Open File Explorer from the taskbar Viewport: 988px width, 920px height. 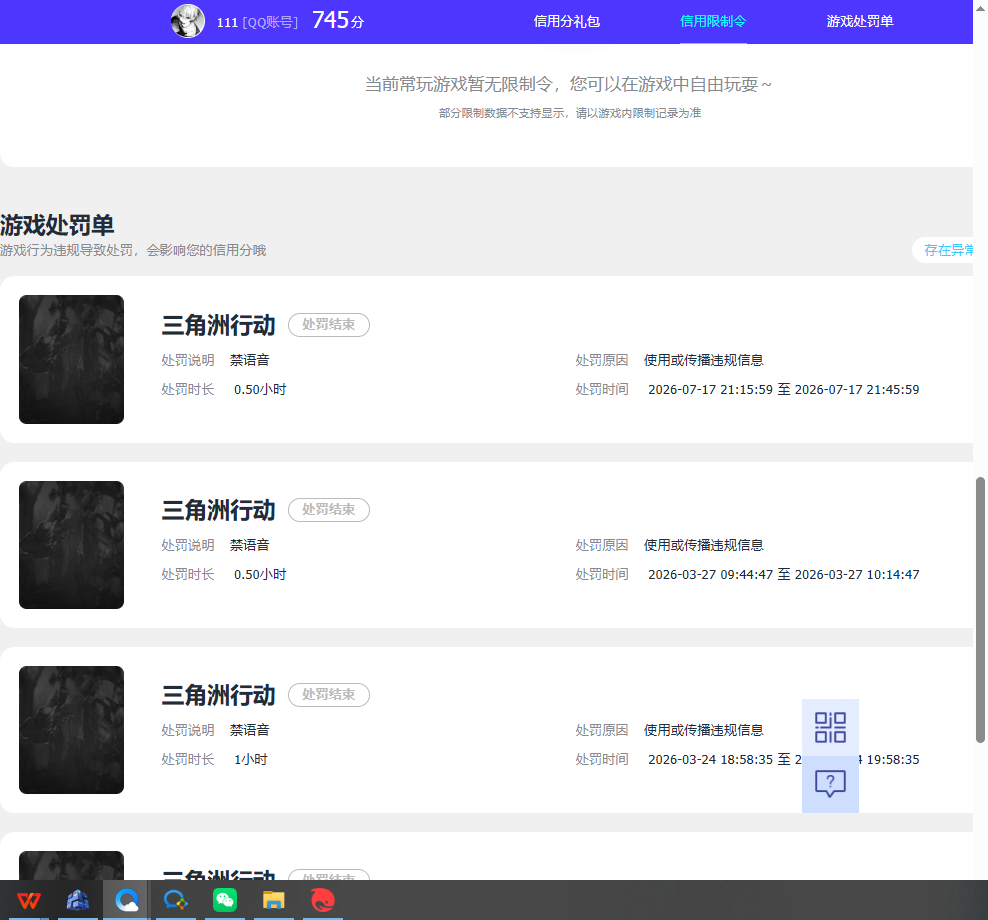click(273, 900)
